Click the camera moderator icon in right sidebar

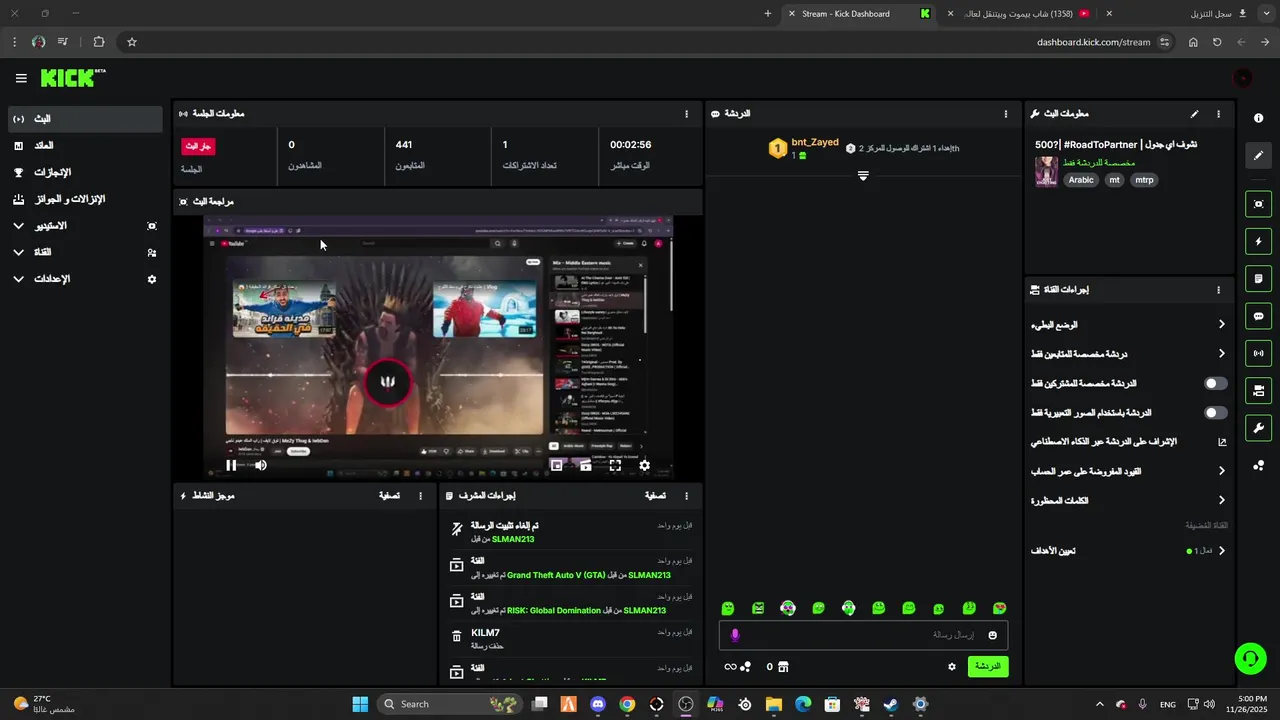pos(1258,390)
